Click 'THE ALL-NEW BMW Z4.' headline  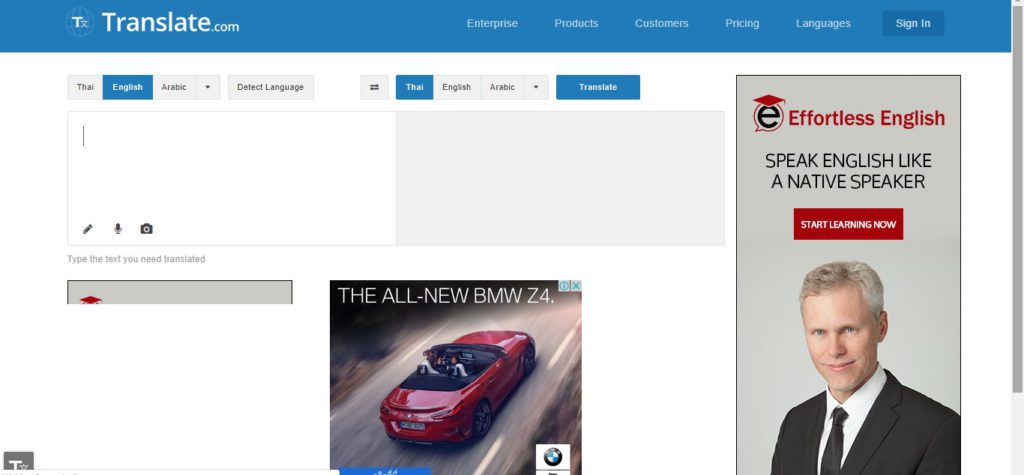point(446,296)
